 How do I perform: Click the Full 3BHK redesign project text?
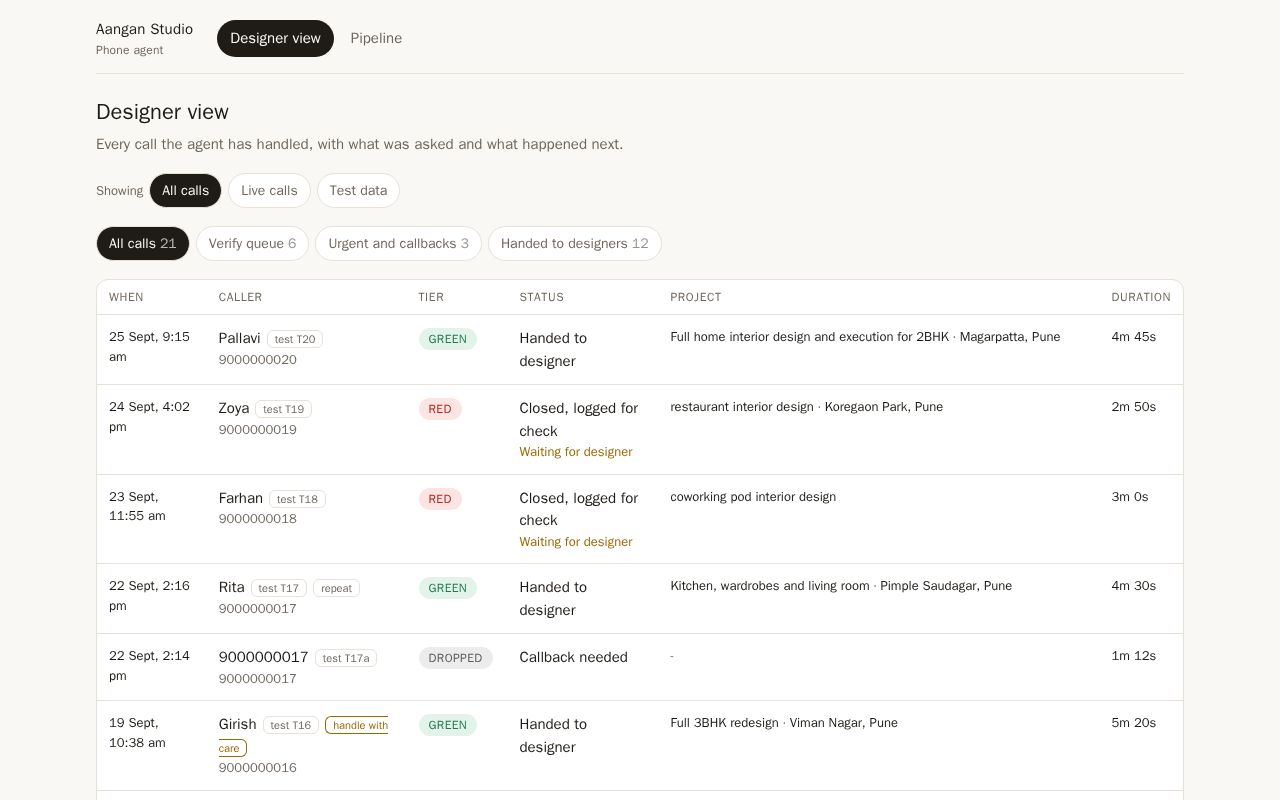[784, 723]
